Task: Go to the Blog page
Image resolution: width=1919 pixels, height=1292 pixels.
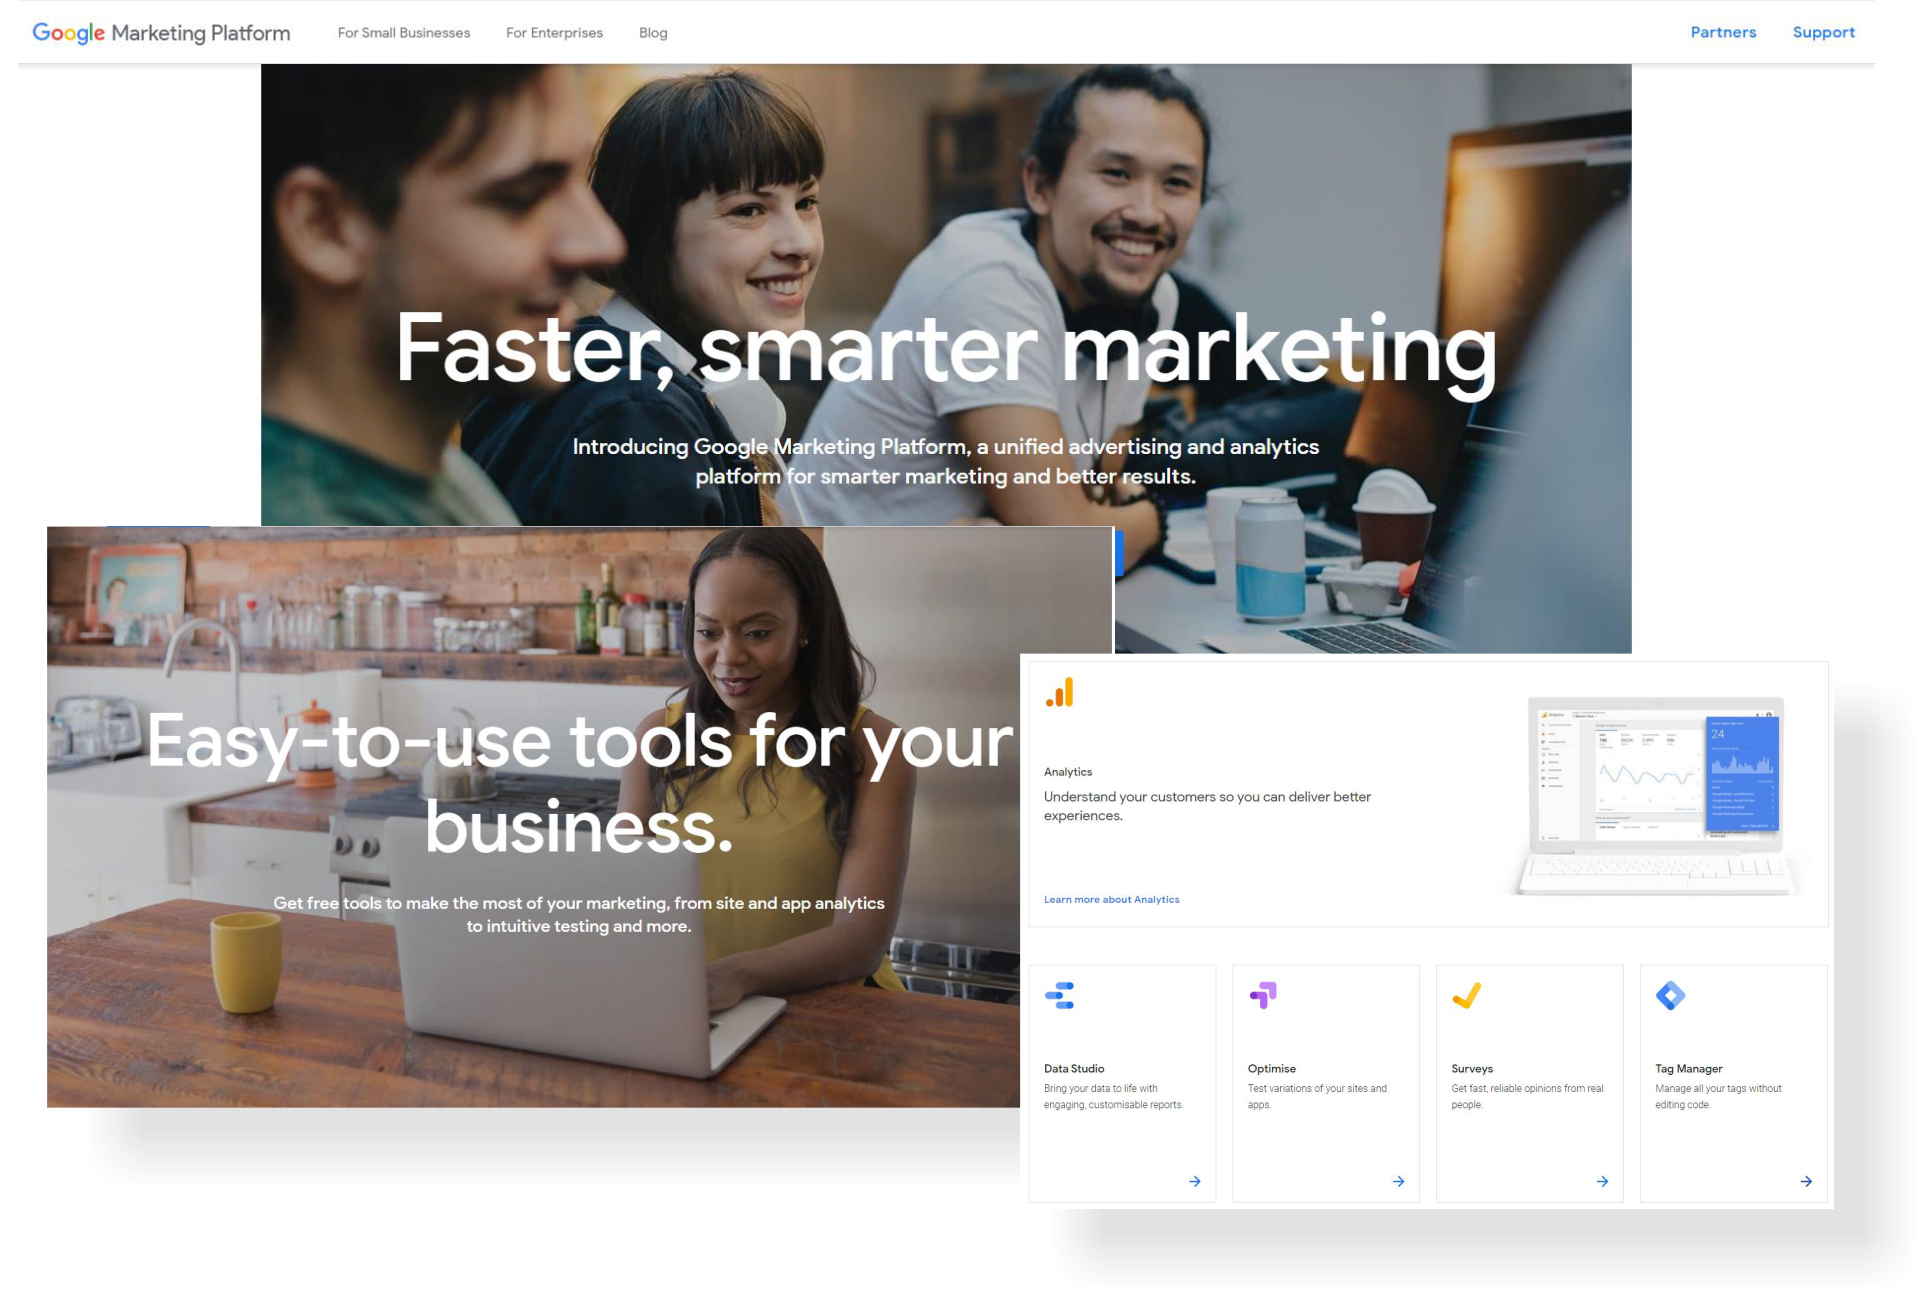Action: (653, 33)
